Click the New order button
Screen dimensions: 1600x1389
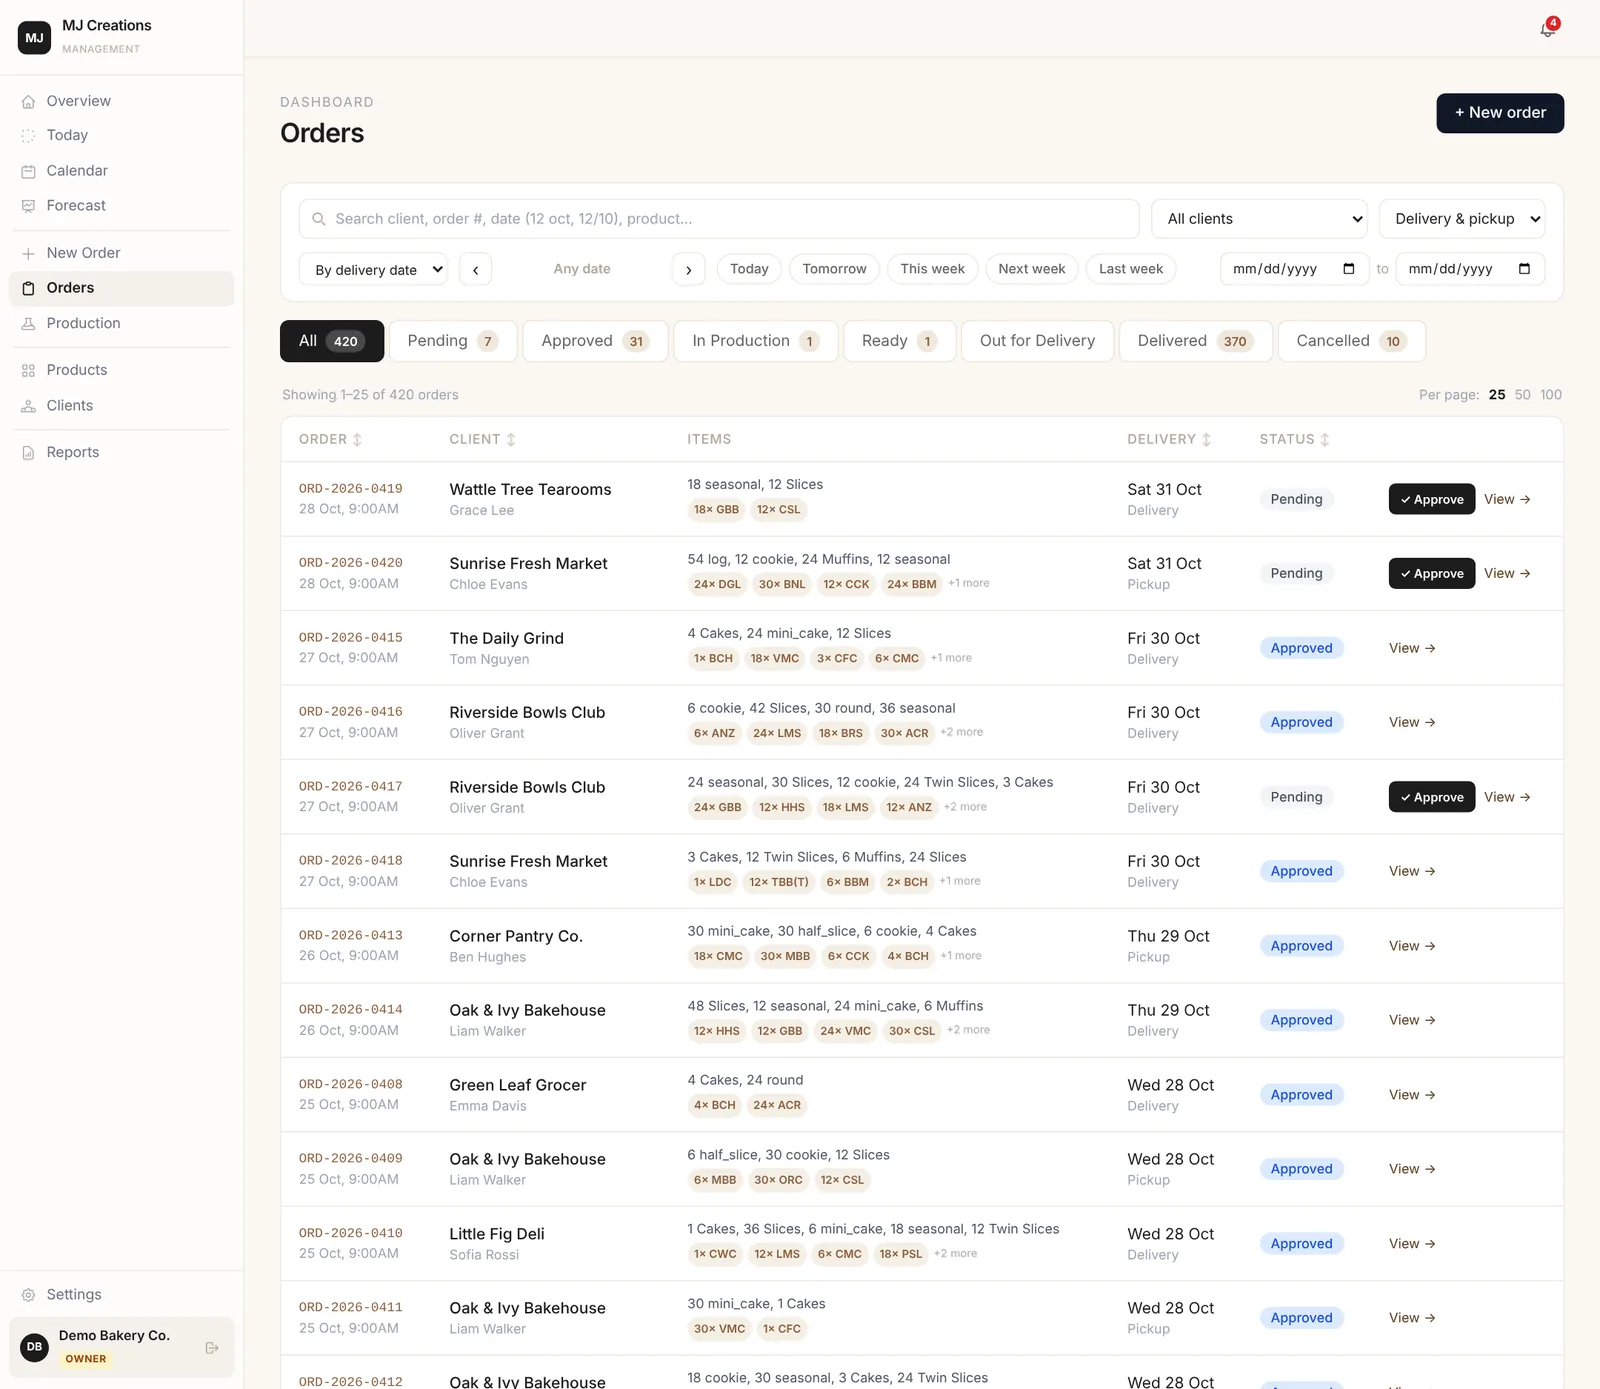click(1500, 113)
